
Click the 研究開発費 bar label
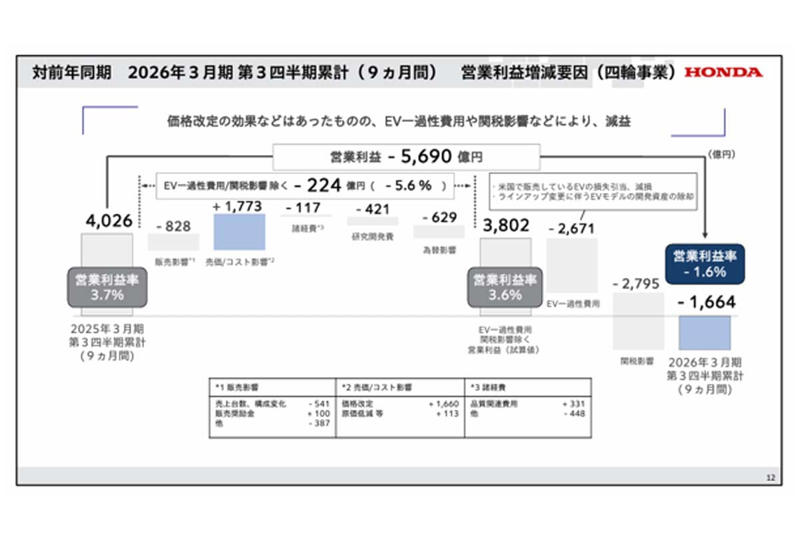(372, 237)
